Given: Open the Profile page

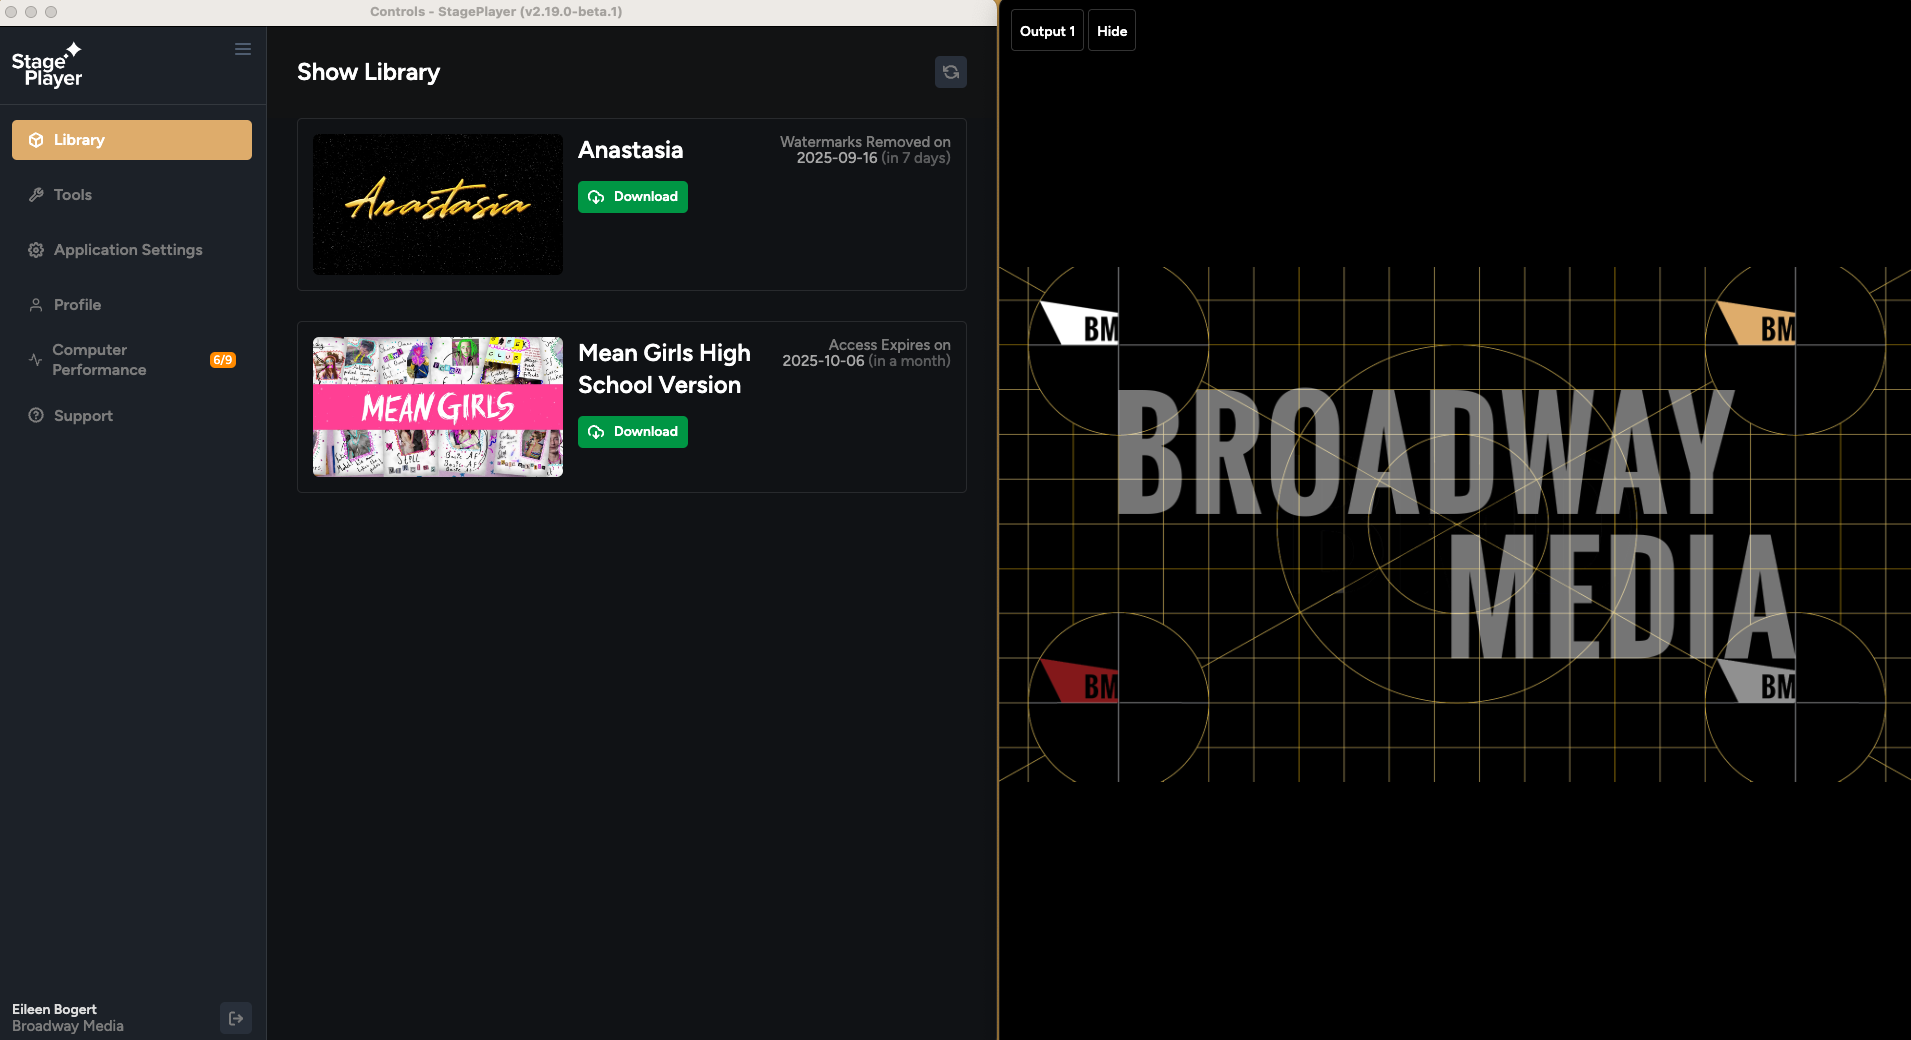Looking at the screenshot, I should (132, 305).
